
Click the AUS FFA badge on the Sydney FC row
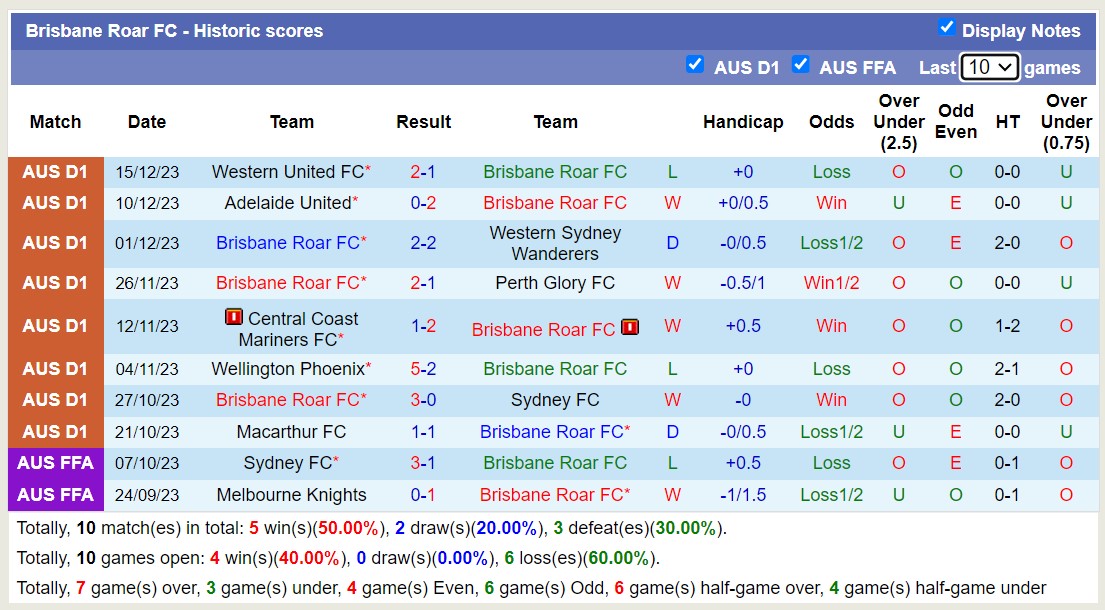pos(55,462)
